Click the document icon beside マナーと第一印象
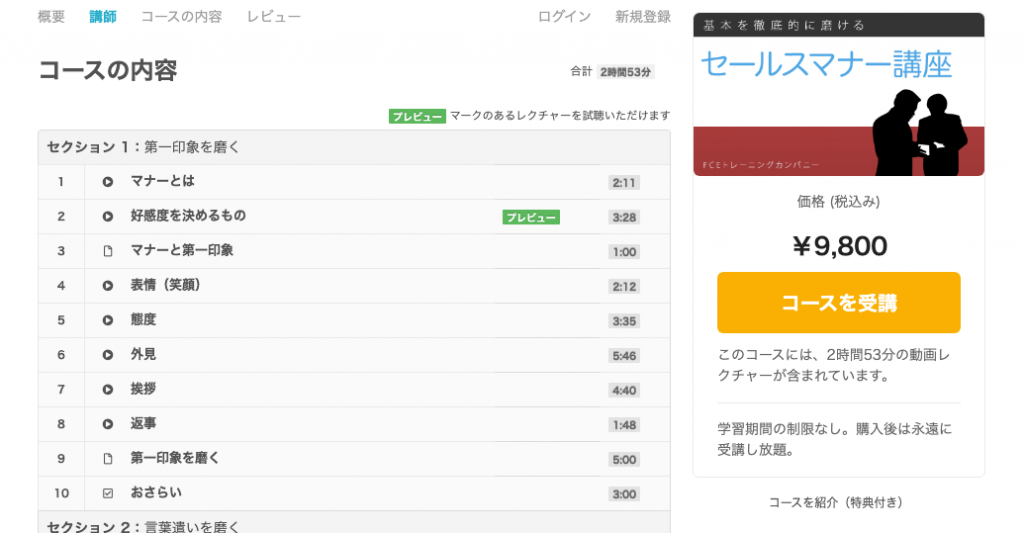 108,251
